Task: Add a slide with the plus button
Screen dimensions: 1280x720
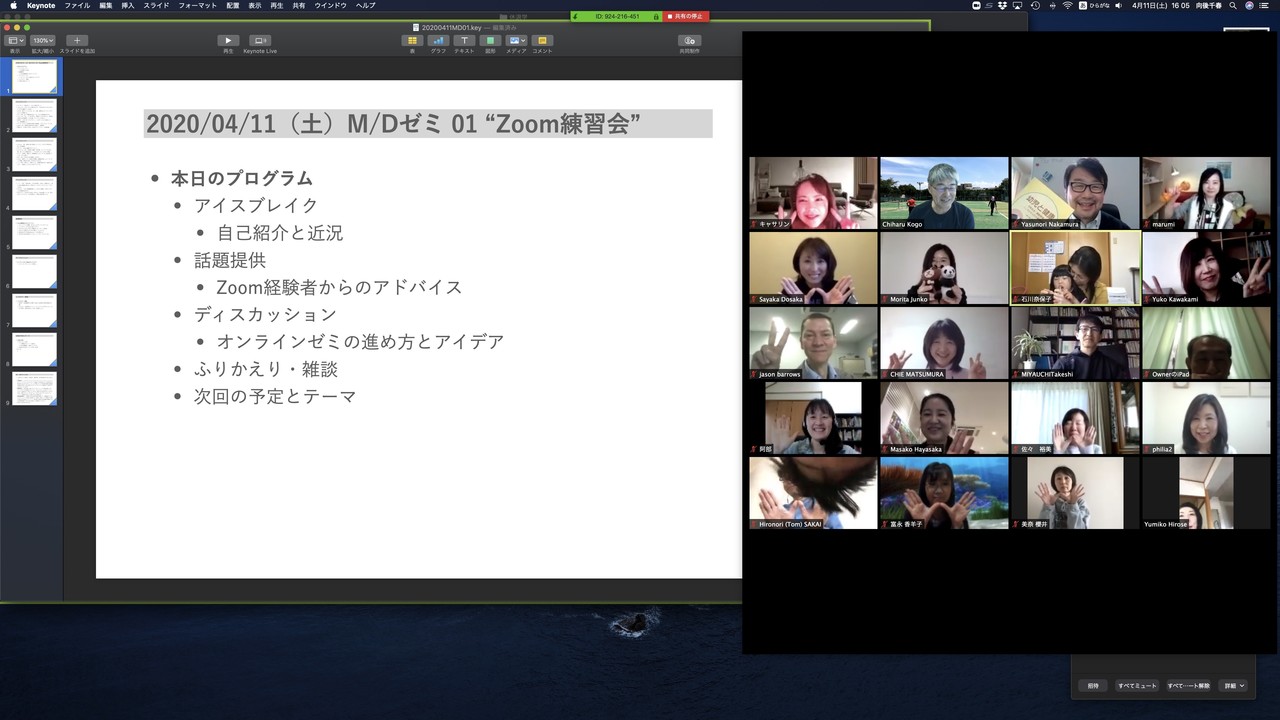Action: [x=77, y=41]
